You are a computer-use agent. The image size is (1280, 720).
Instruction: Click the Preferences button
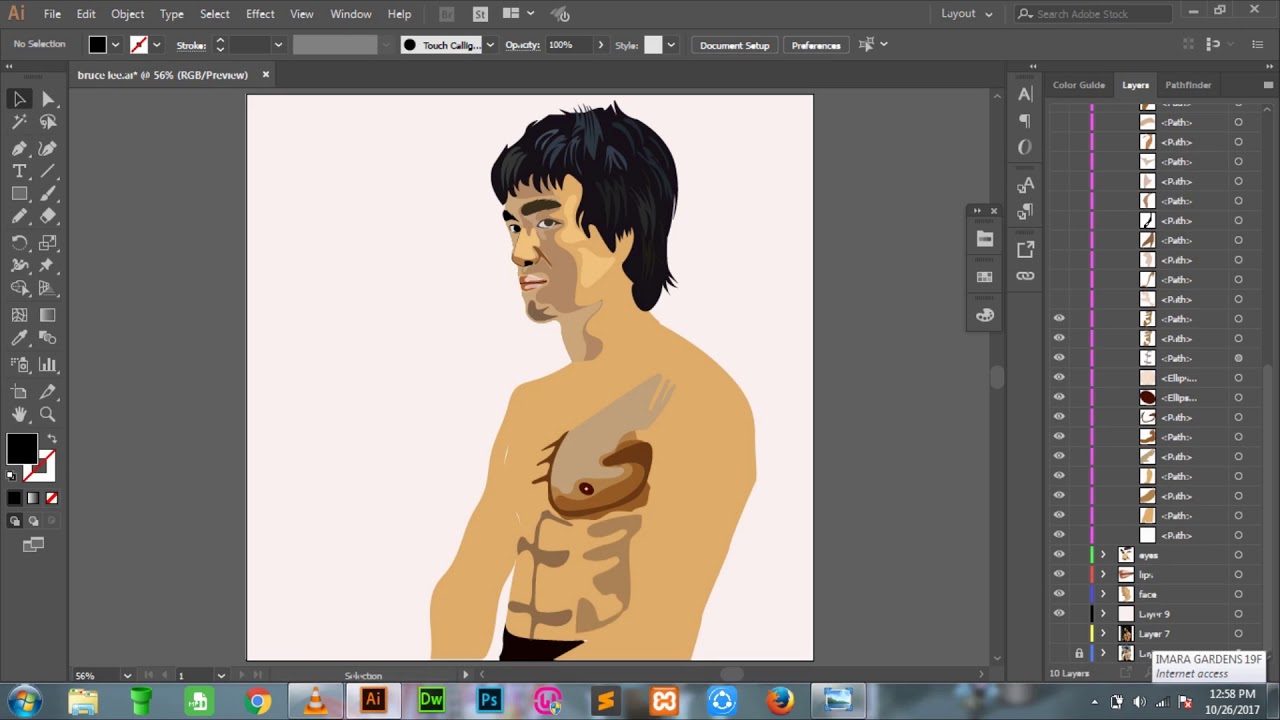(816, 45)
